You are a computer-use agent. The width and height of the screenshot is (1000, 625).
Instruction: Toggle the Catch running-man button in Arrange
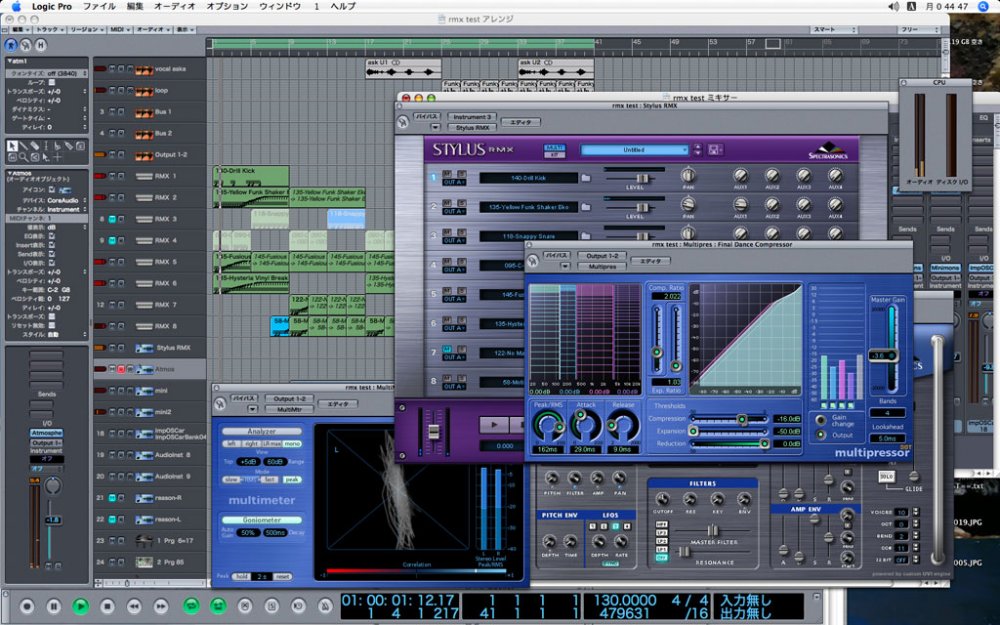(11, 45)
